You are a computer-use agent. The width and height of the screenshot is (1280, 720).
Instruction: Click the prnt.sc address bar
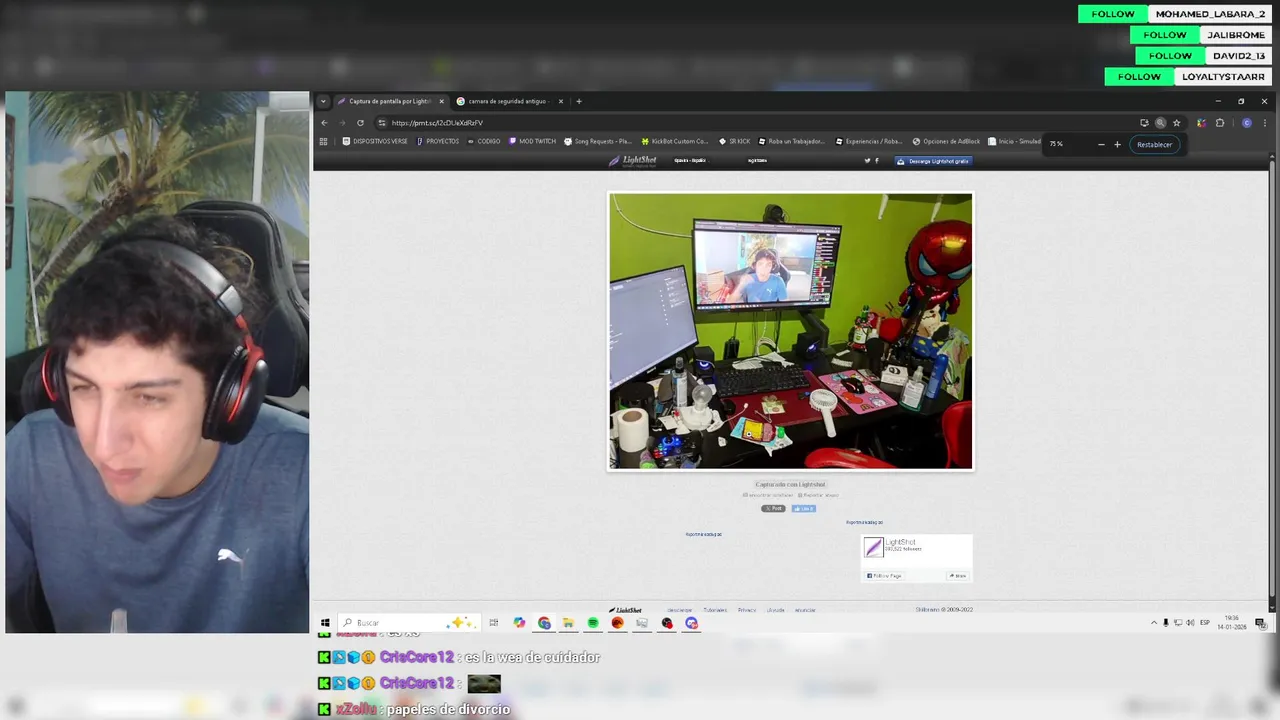[760, 123]
